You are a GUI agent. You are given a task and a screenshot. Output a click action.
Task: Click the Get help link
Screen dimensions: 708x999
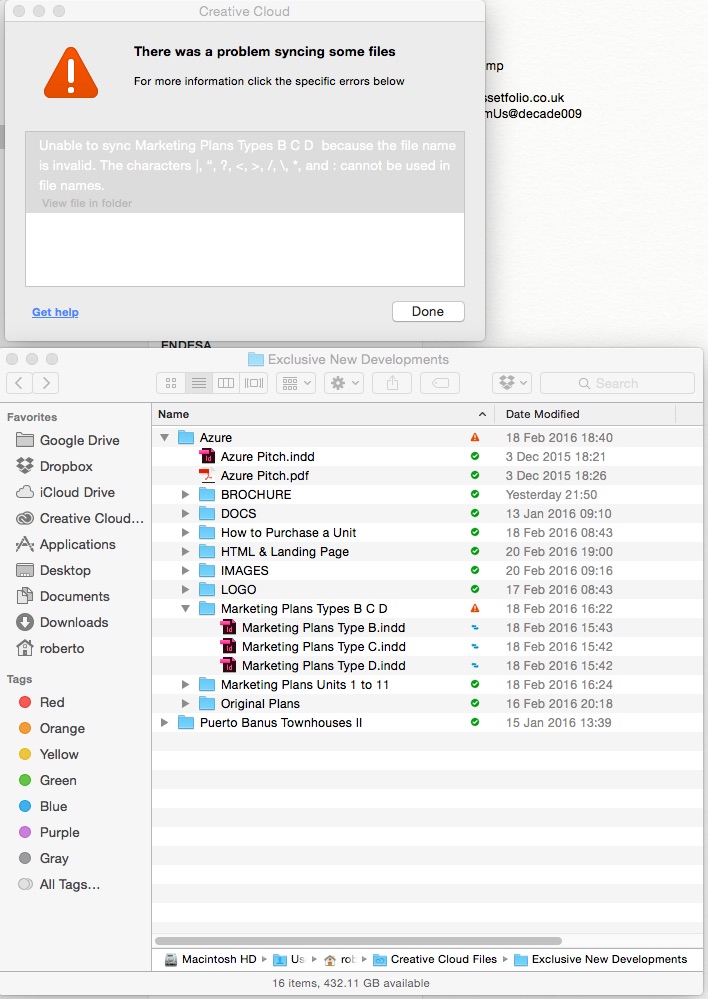pos(55,312)
